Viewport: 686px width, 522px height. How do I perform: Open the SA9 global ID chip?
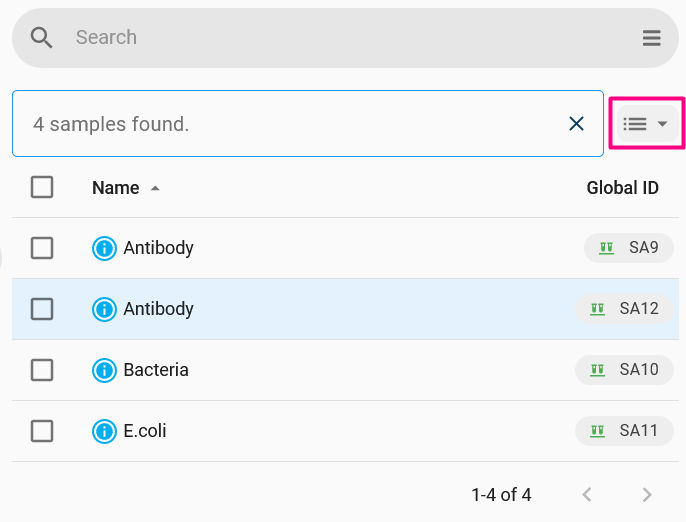tap(629, 248)
